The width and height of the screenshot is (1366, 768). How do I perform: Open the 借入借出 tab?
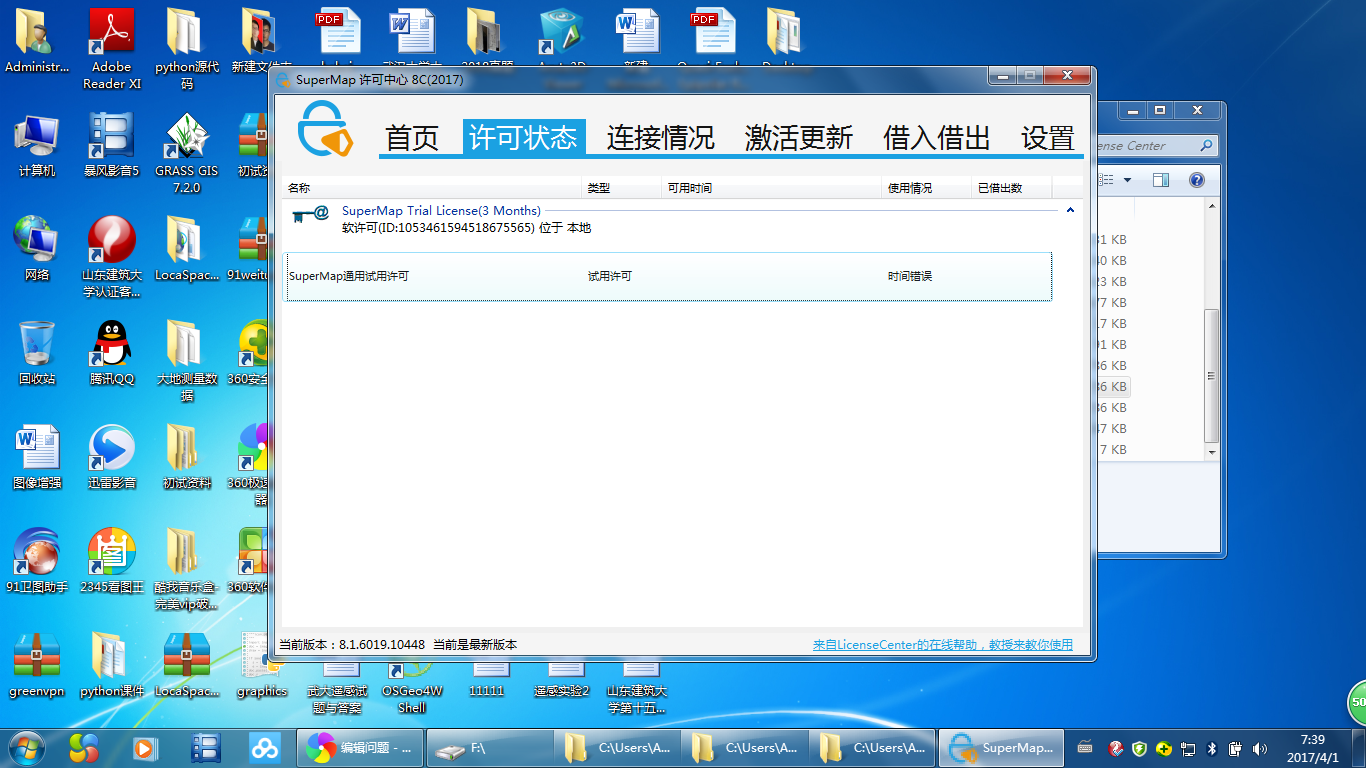936,137
